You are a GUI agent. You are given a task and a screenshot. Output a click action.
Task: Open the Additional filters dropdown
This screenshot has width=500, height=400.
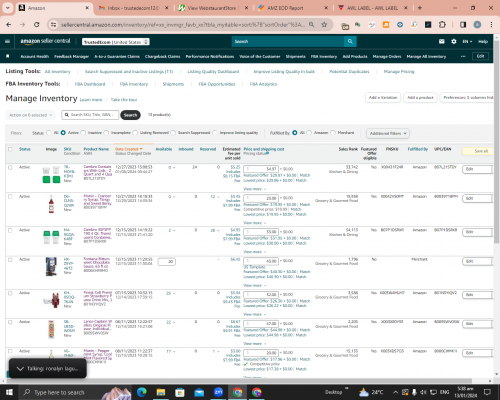[388, 133]
